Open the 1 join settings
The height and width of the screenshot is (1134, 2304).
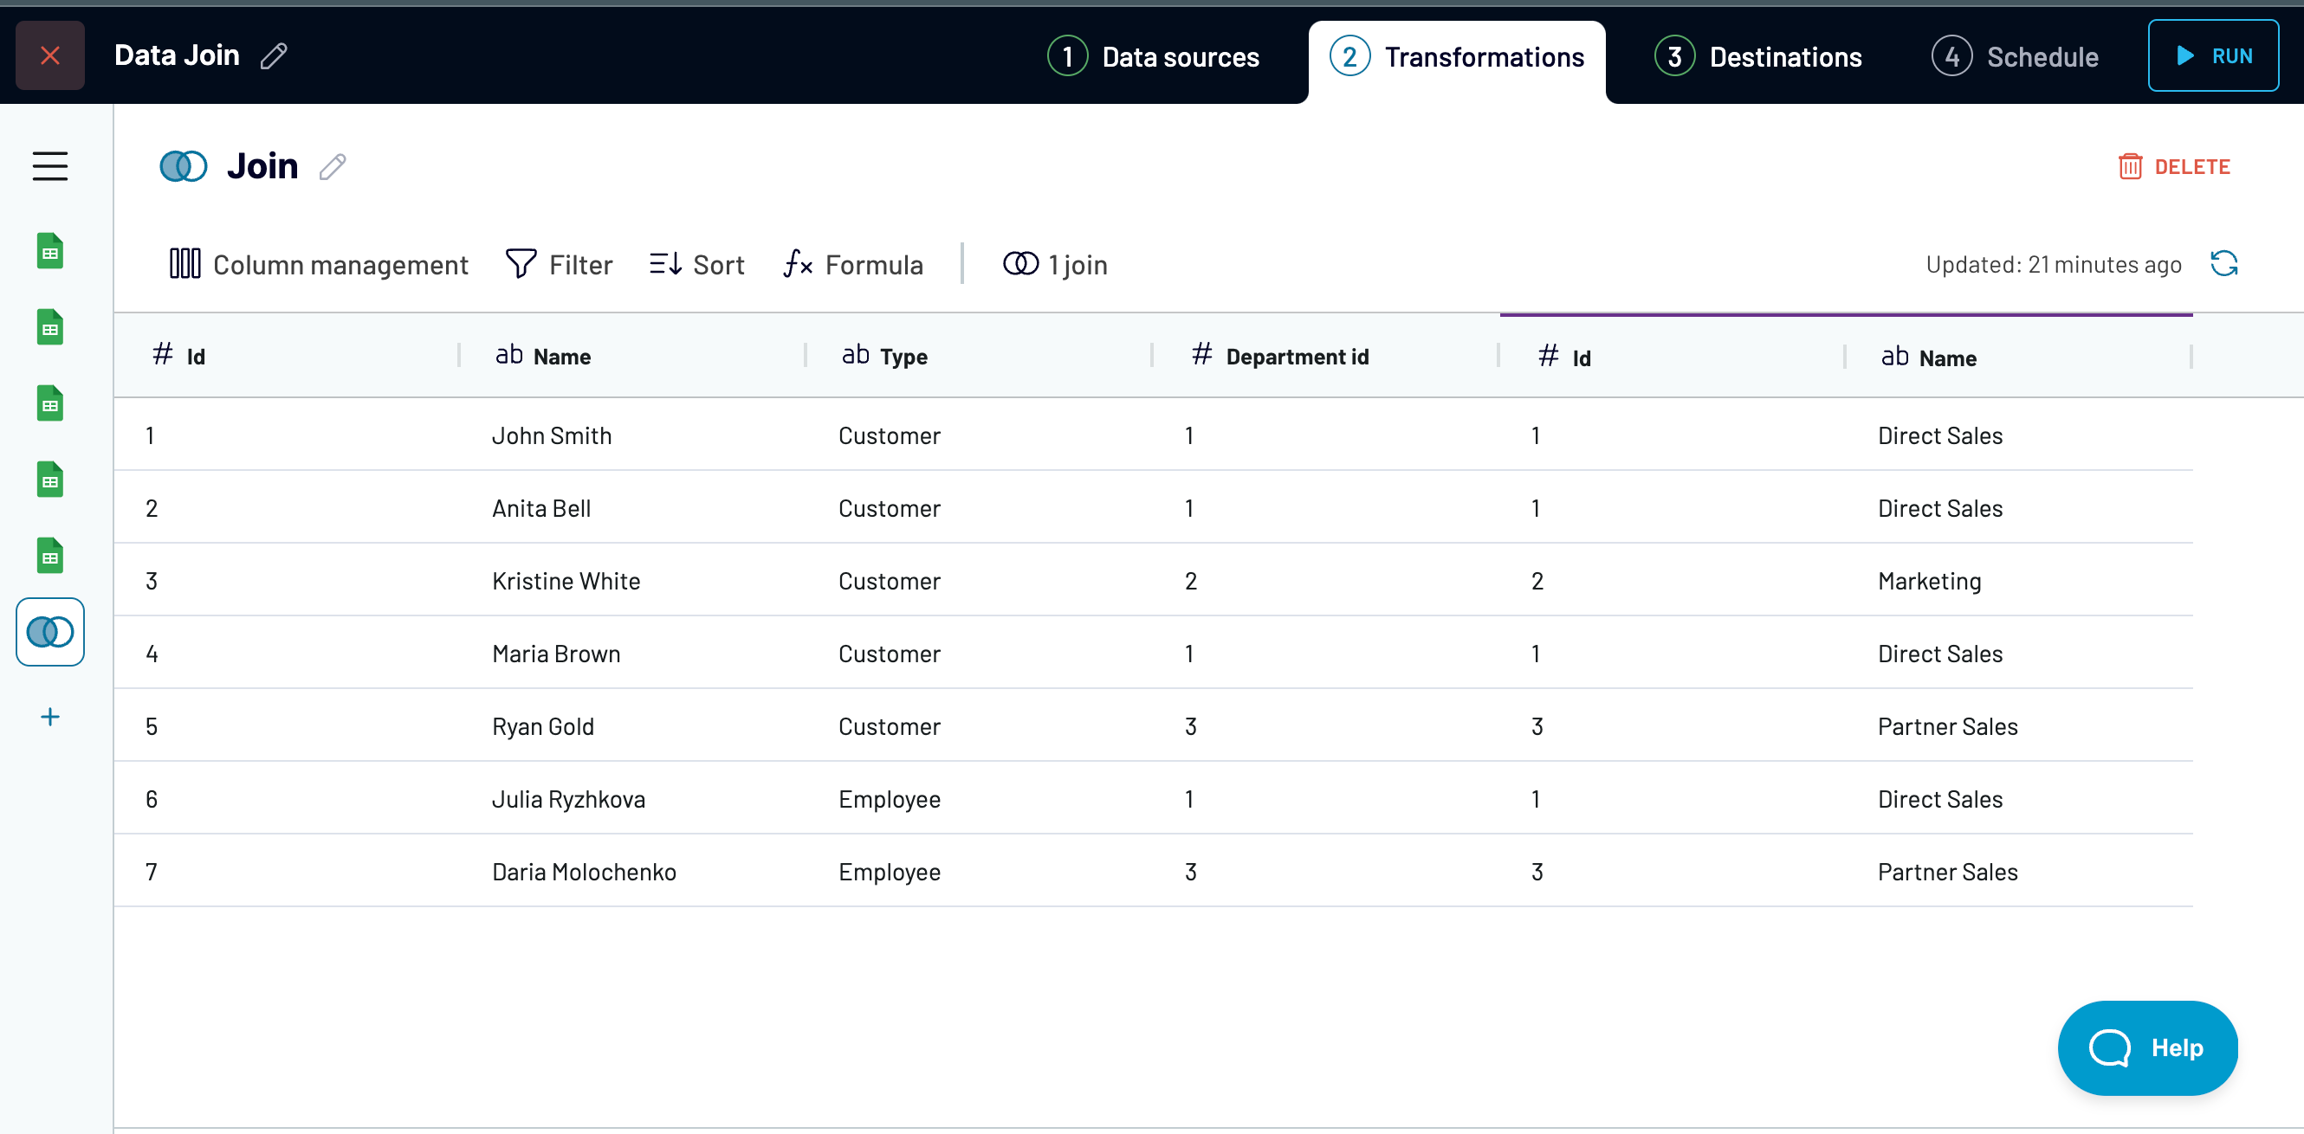point(1055,264)
